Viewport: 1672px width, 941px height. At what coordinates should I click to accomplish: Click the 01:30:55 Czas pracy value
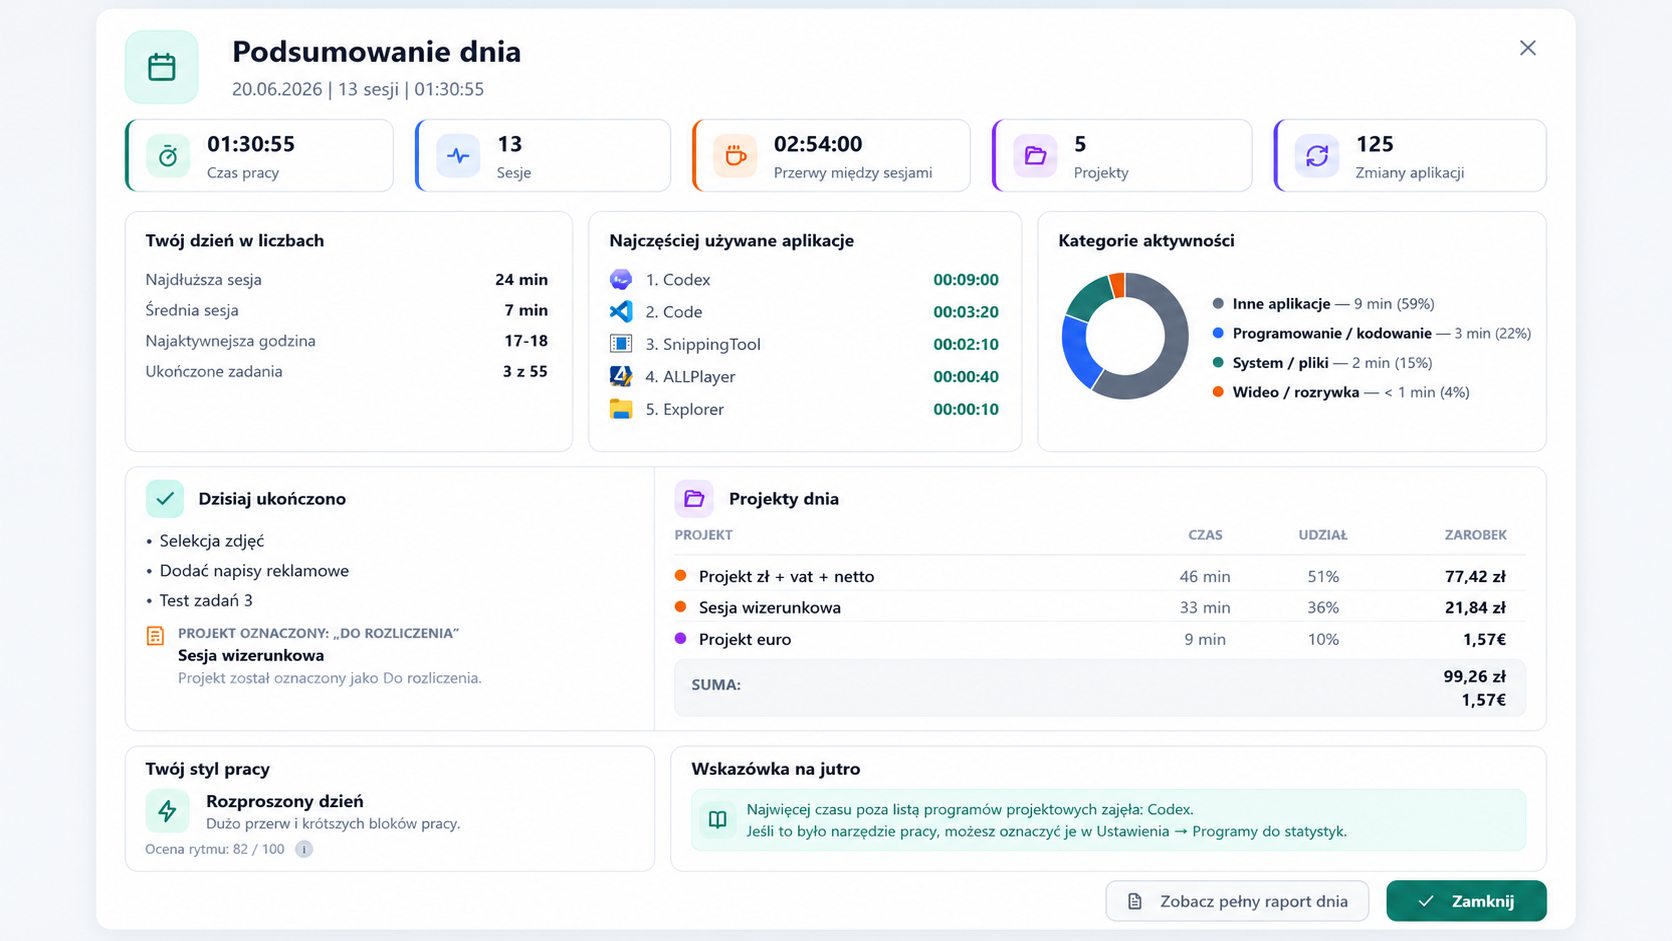pyautogui.click(x=251, y=144)
